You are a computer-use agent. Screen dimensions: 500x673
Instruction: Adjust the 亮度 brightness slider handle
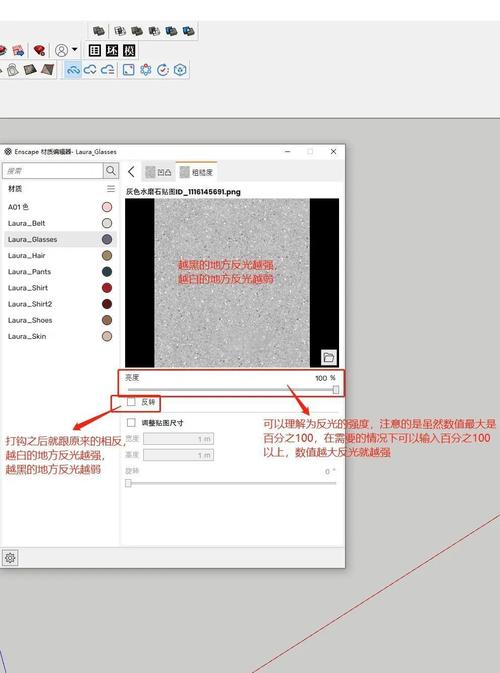[x=336, y=389]
